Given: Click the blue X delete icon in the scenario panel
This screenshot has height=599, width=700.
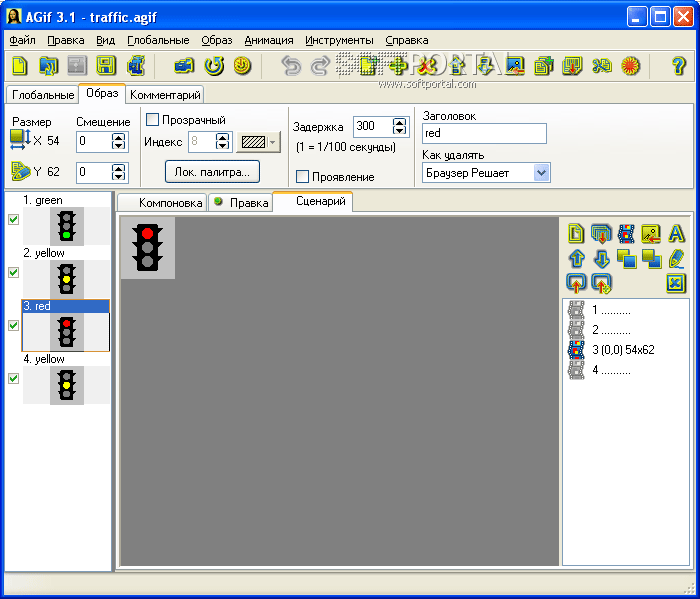Looking at the screenshot, I should pyautogui.click(x=676, y=284).
